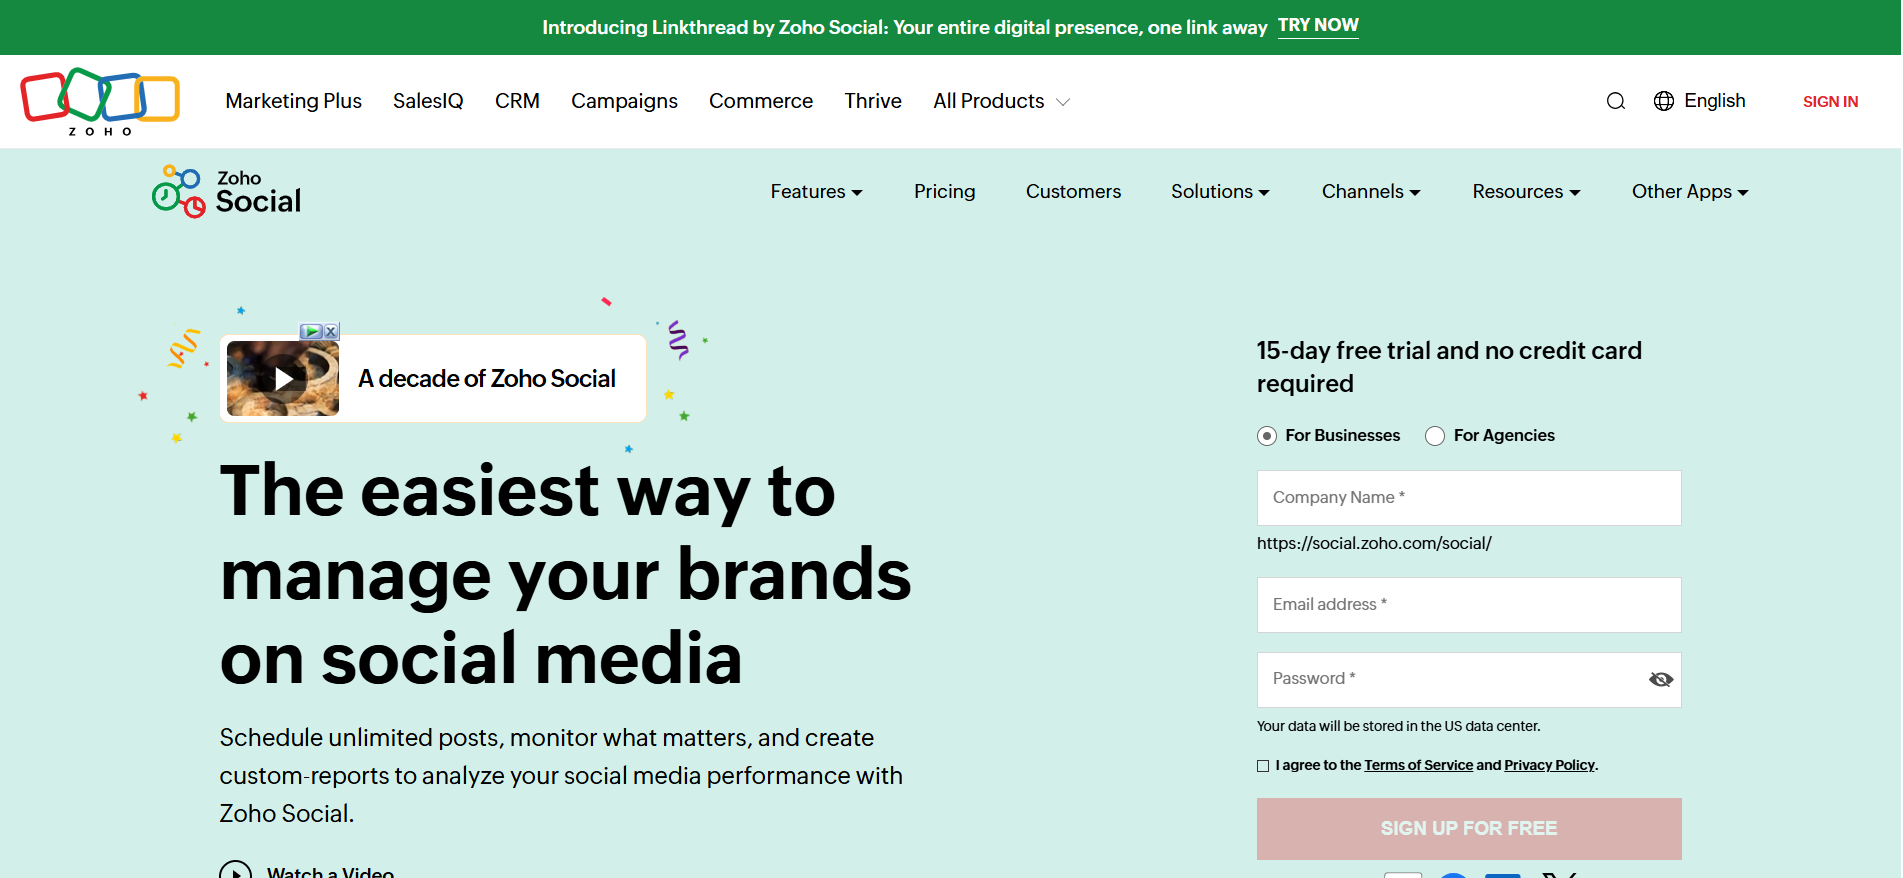Click the AdChoices play-arrow icon
Viewport: 1903px width, 878px height.
[312, 331]
